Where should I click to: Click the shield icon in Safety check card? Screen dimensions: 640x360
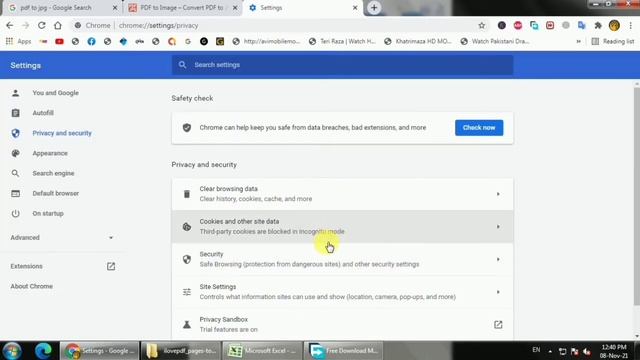187,128
